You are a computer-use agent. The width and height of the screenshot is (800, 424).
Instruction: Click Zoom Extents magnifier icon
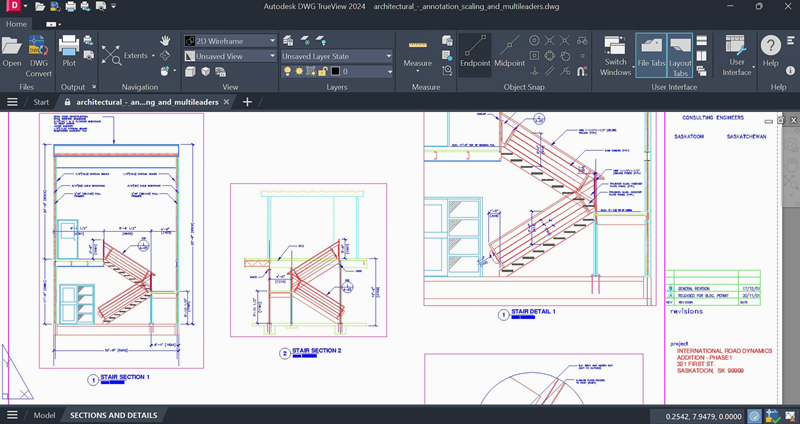(x=111, y=55)
